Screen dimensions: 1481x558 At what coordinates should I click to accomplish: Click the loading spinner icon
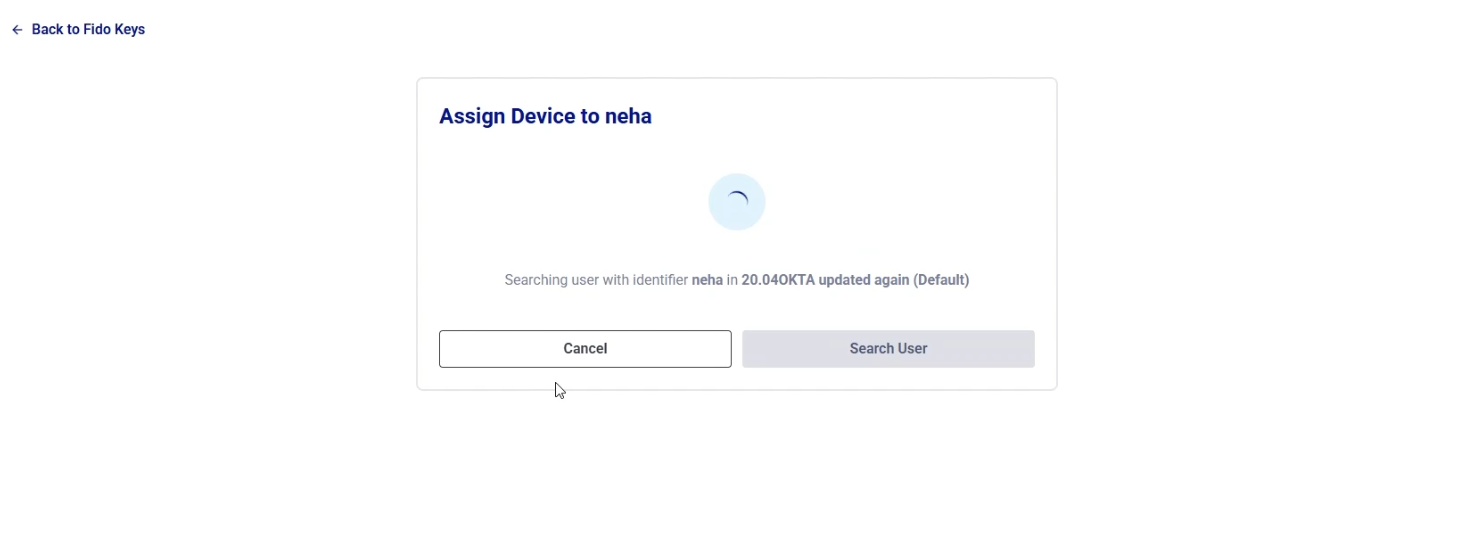pyautogui.click(x=738, y=198)
